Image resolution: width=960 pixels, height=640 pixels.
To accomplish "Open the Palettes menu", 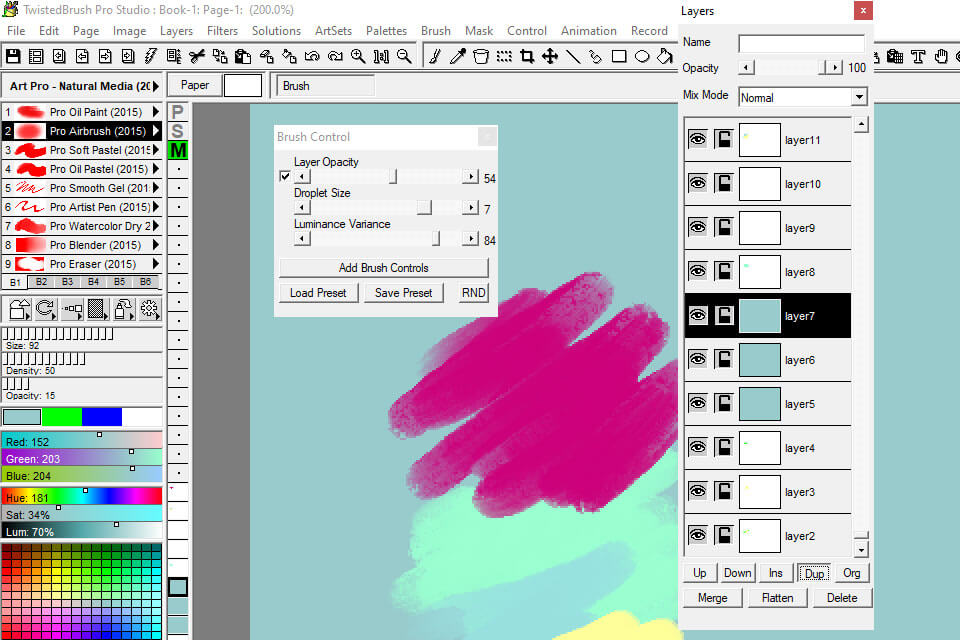I will click(386, 31).
